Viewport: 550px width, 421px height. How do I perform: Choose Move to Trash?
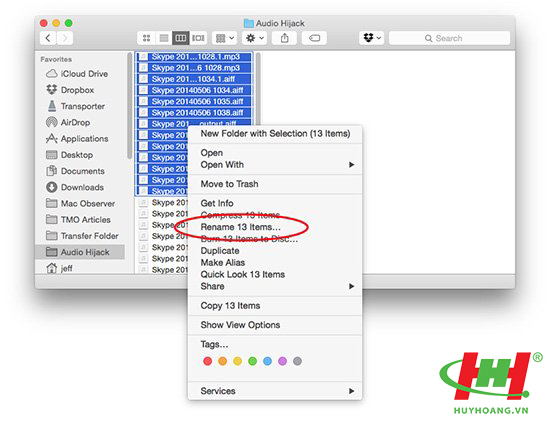(x=275, y=184)
